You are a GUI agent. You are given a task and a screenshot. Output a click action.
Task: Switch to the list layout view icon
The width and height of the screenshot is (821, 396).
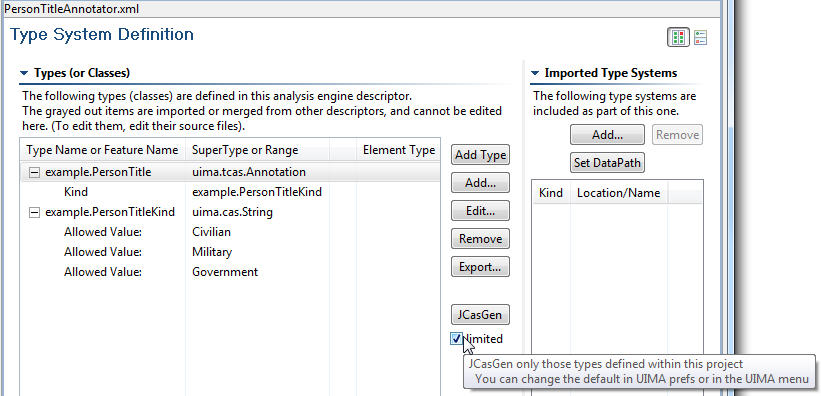700,38
